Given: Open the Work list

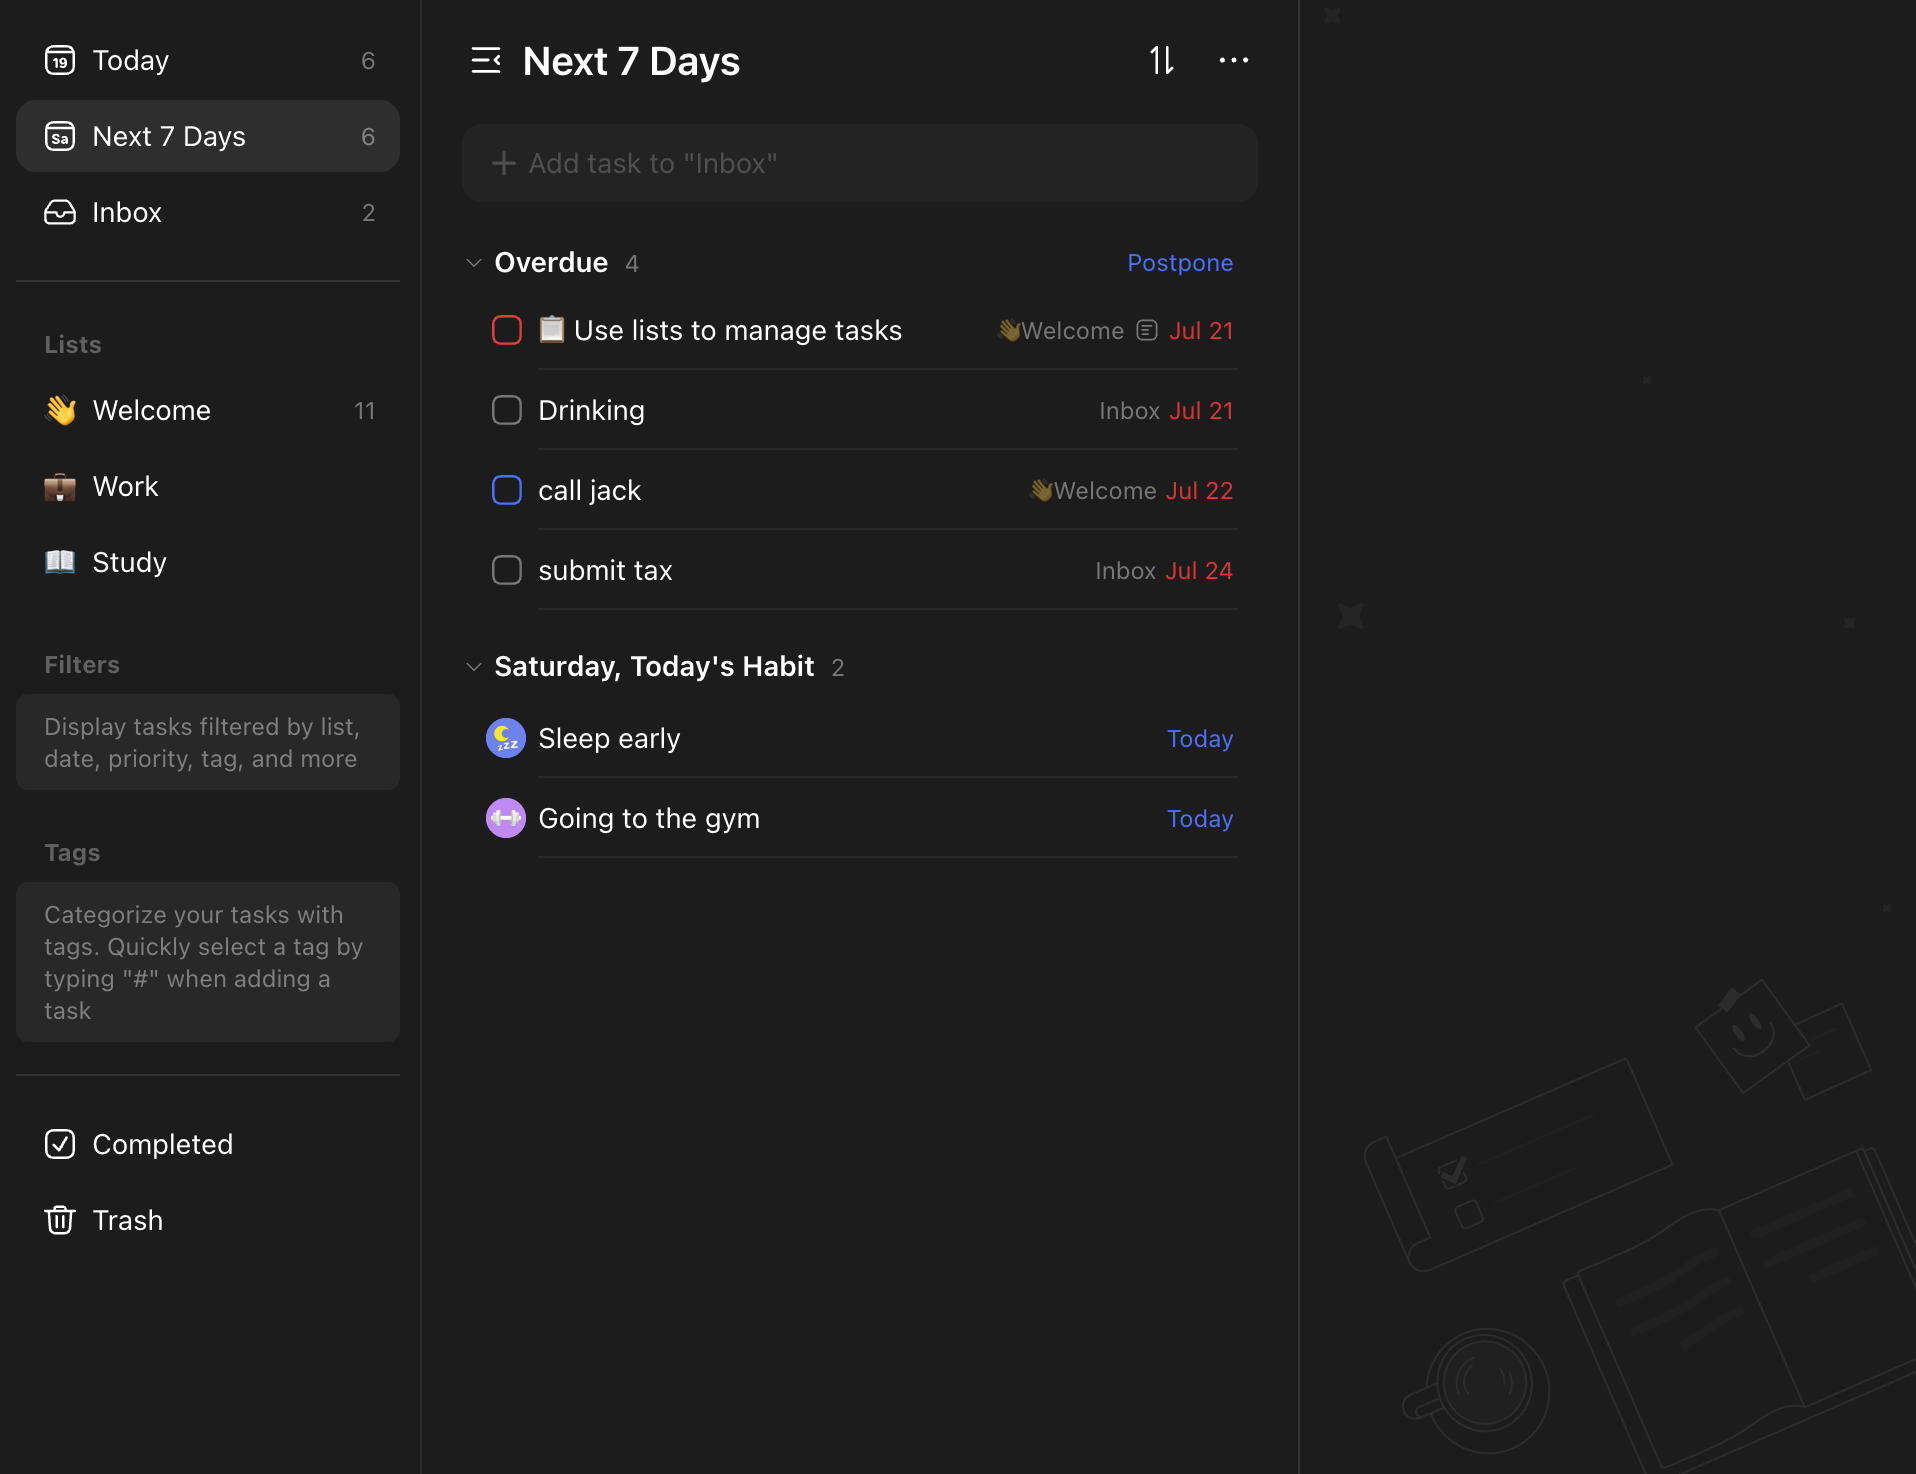Looking at the screenshot, I should click(x=208, y=487).
